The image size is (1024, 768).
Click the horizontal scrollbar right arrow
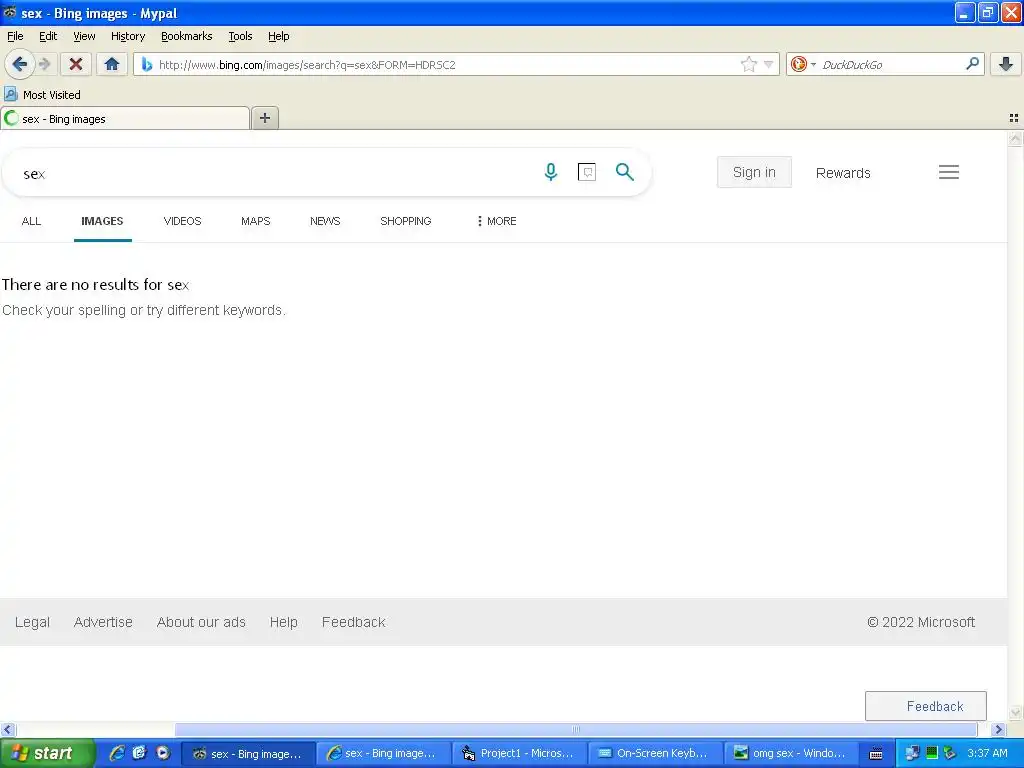point(998,729)
